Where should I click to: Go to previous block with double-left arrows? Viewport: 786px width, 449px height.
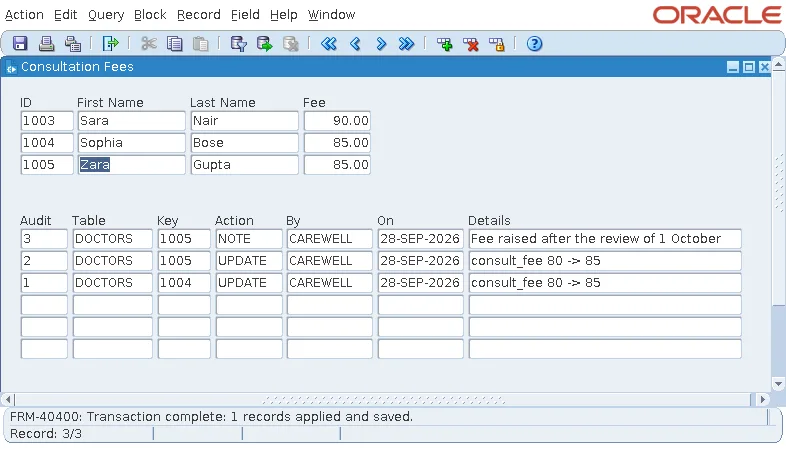pyautogui.click(x=329, y=44)
